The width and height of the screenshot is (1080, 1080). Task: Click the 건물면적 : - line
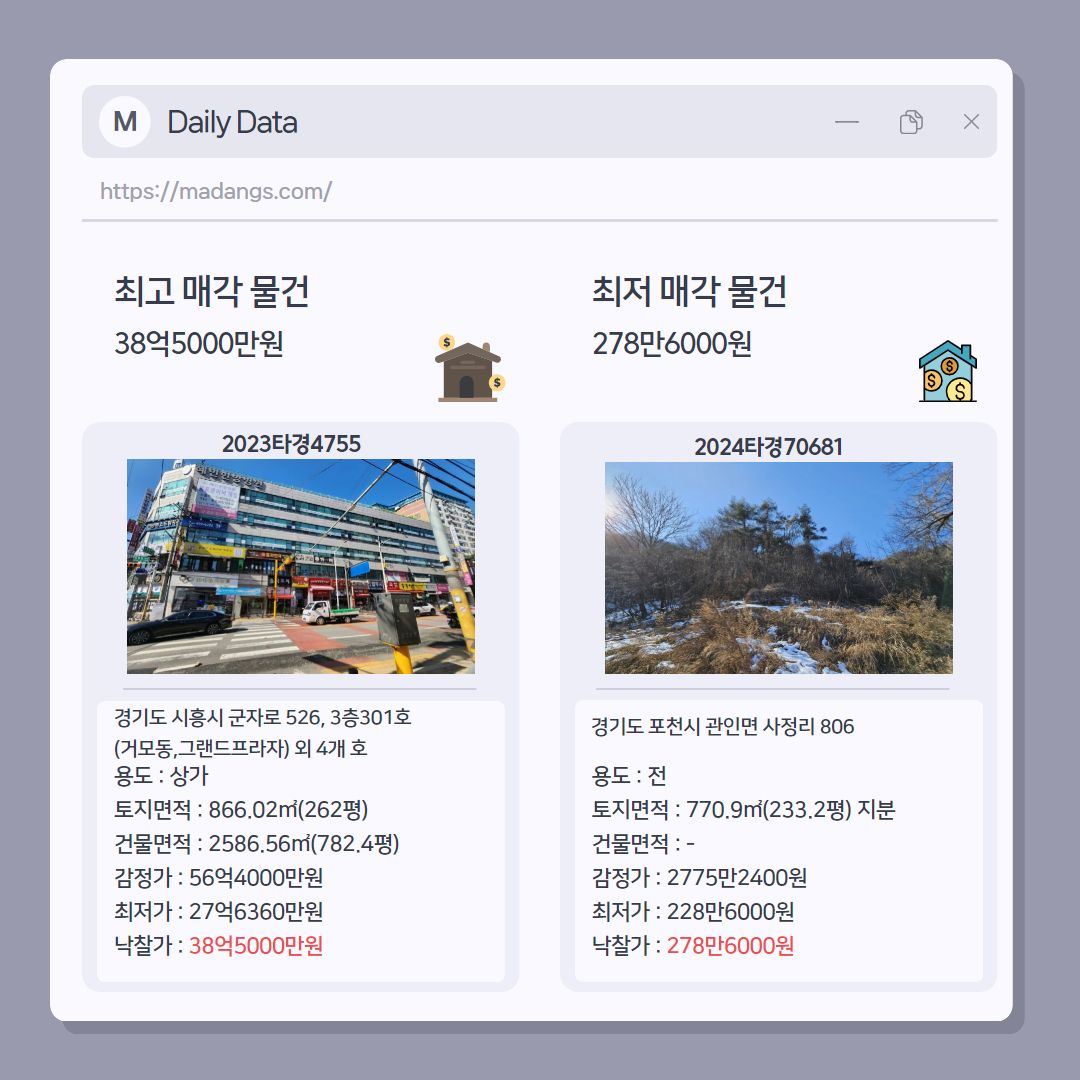pyautogui.click(x=643, y=843)
